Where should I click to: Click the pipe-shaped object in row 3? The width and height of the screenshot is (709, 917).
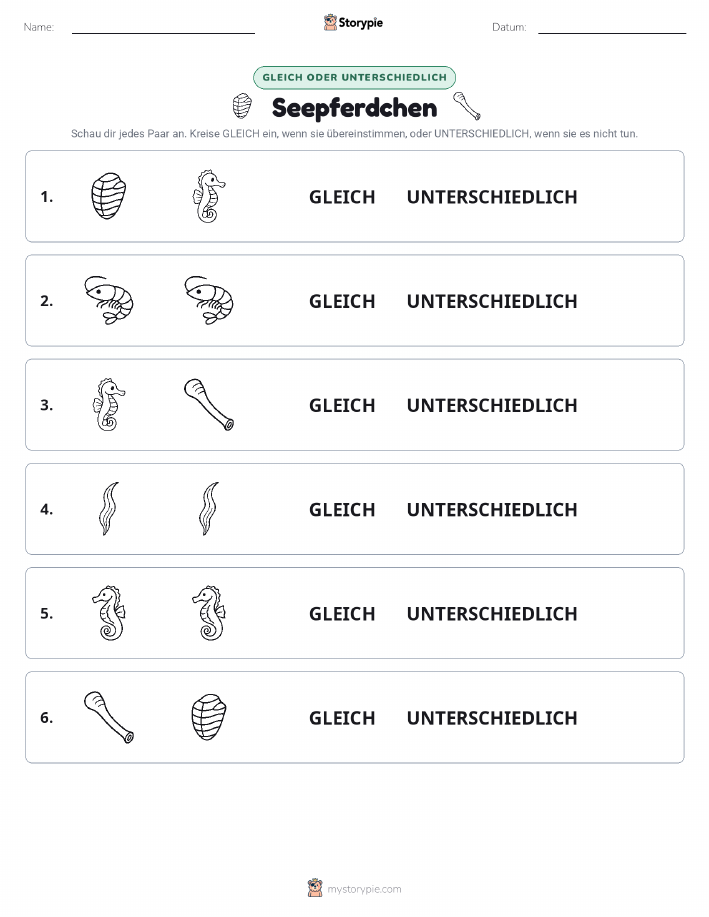click(x=209, y=405)
